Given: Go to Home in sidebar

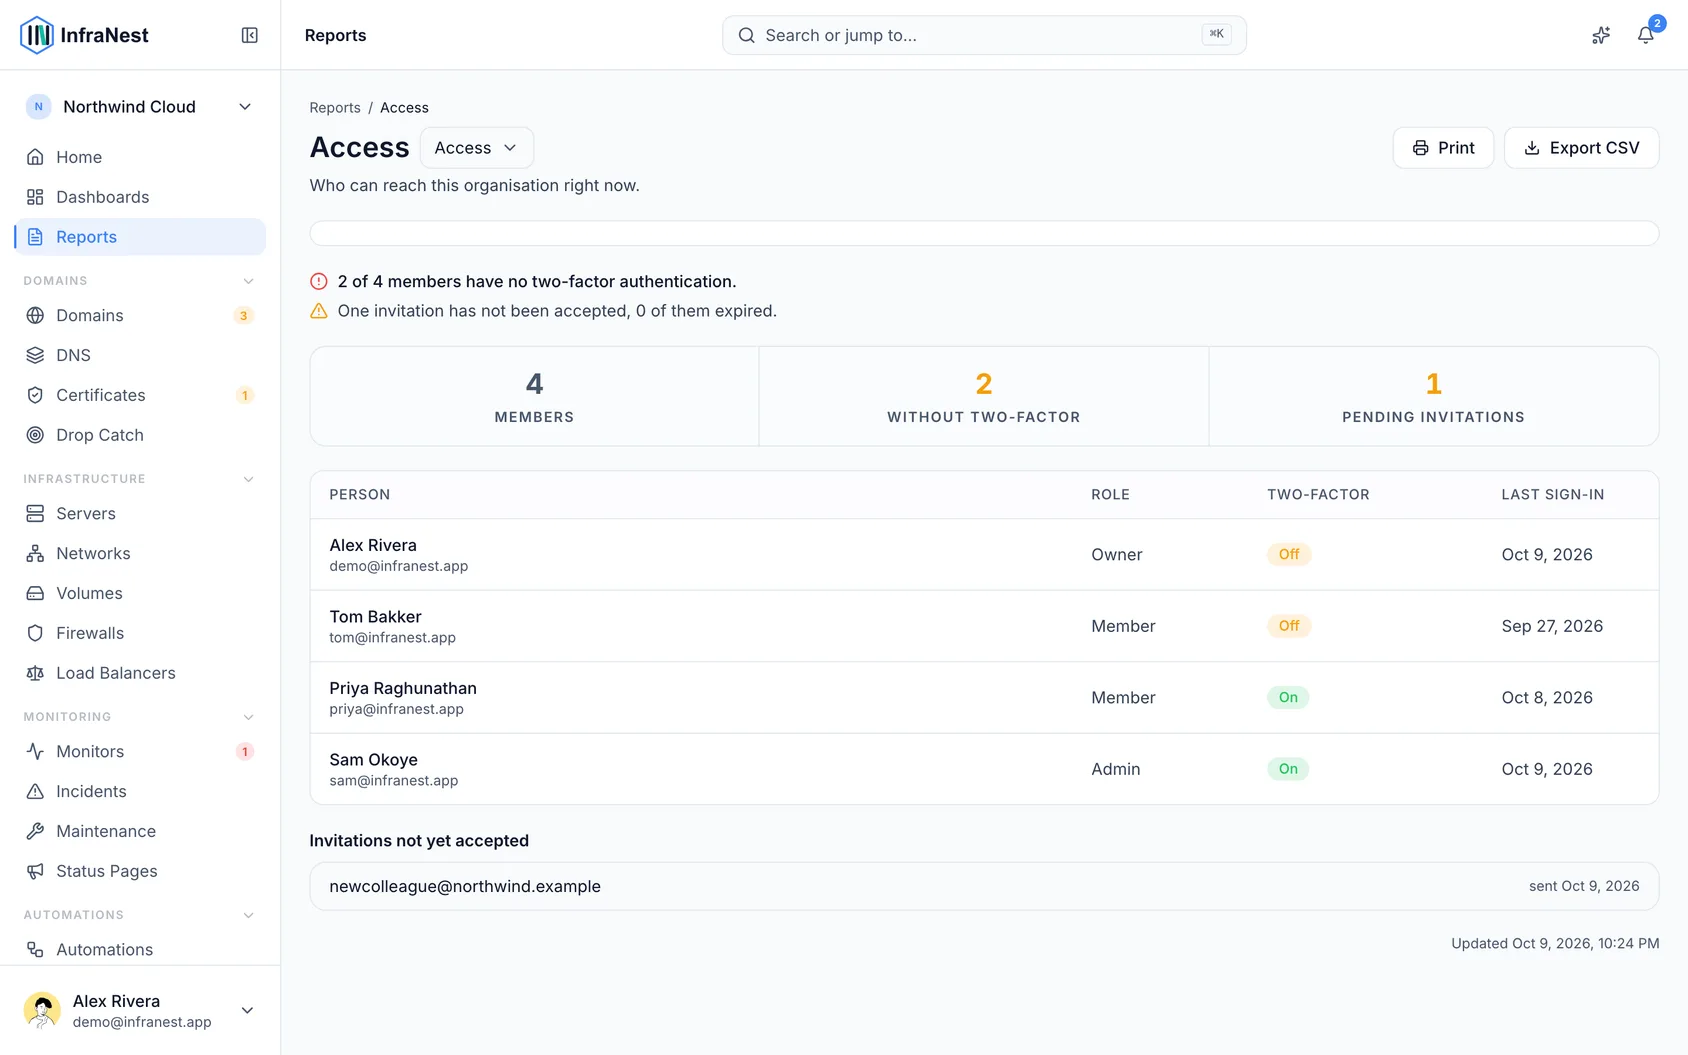Looking at the screenshot, I should click(x=140, y=157).
